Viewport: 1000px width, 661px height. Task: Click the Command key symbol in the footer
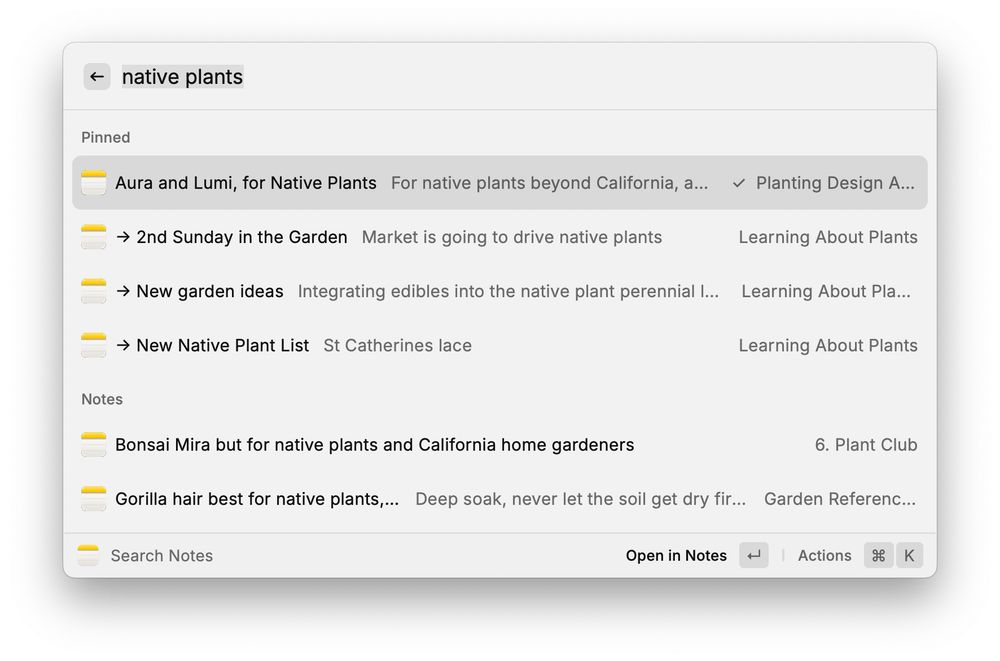(878, 556)
